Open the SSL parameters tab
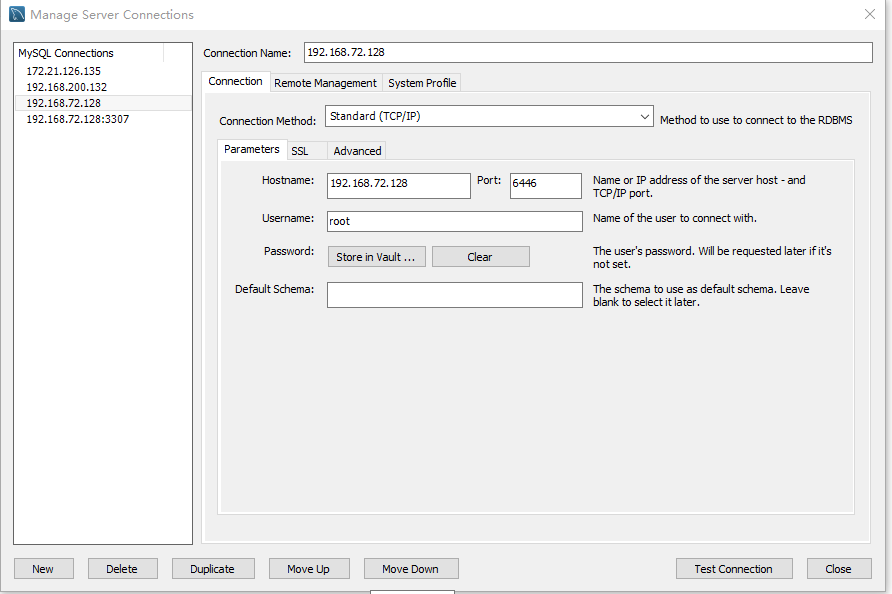Image resolution: width=892 pixels, height=594 pixels. coord(300,151)
